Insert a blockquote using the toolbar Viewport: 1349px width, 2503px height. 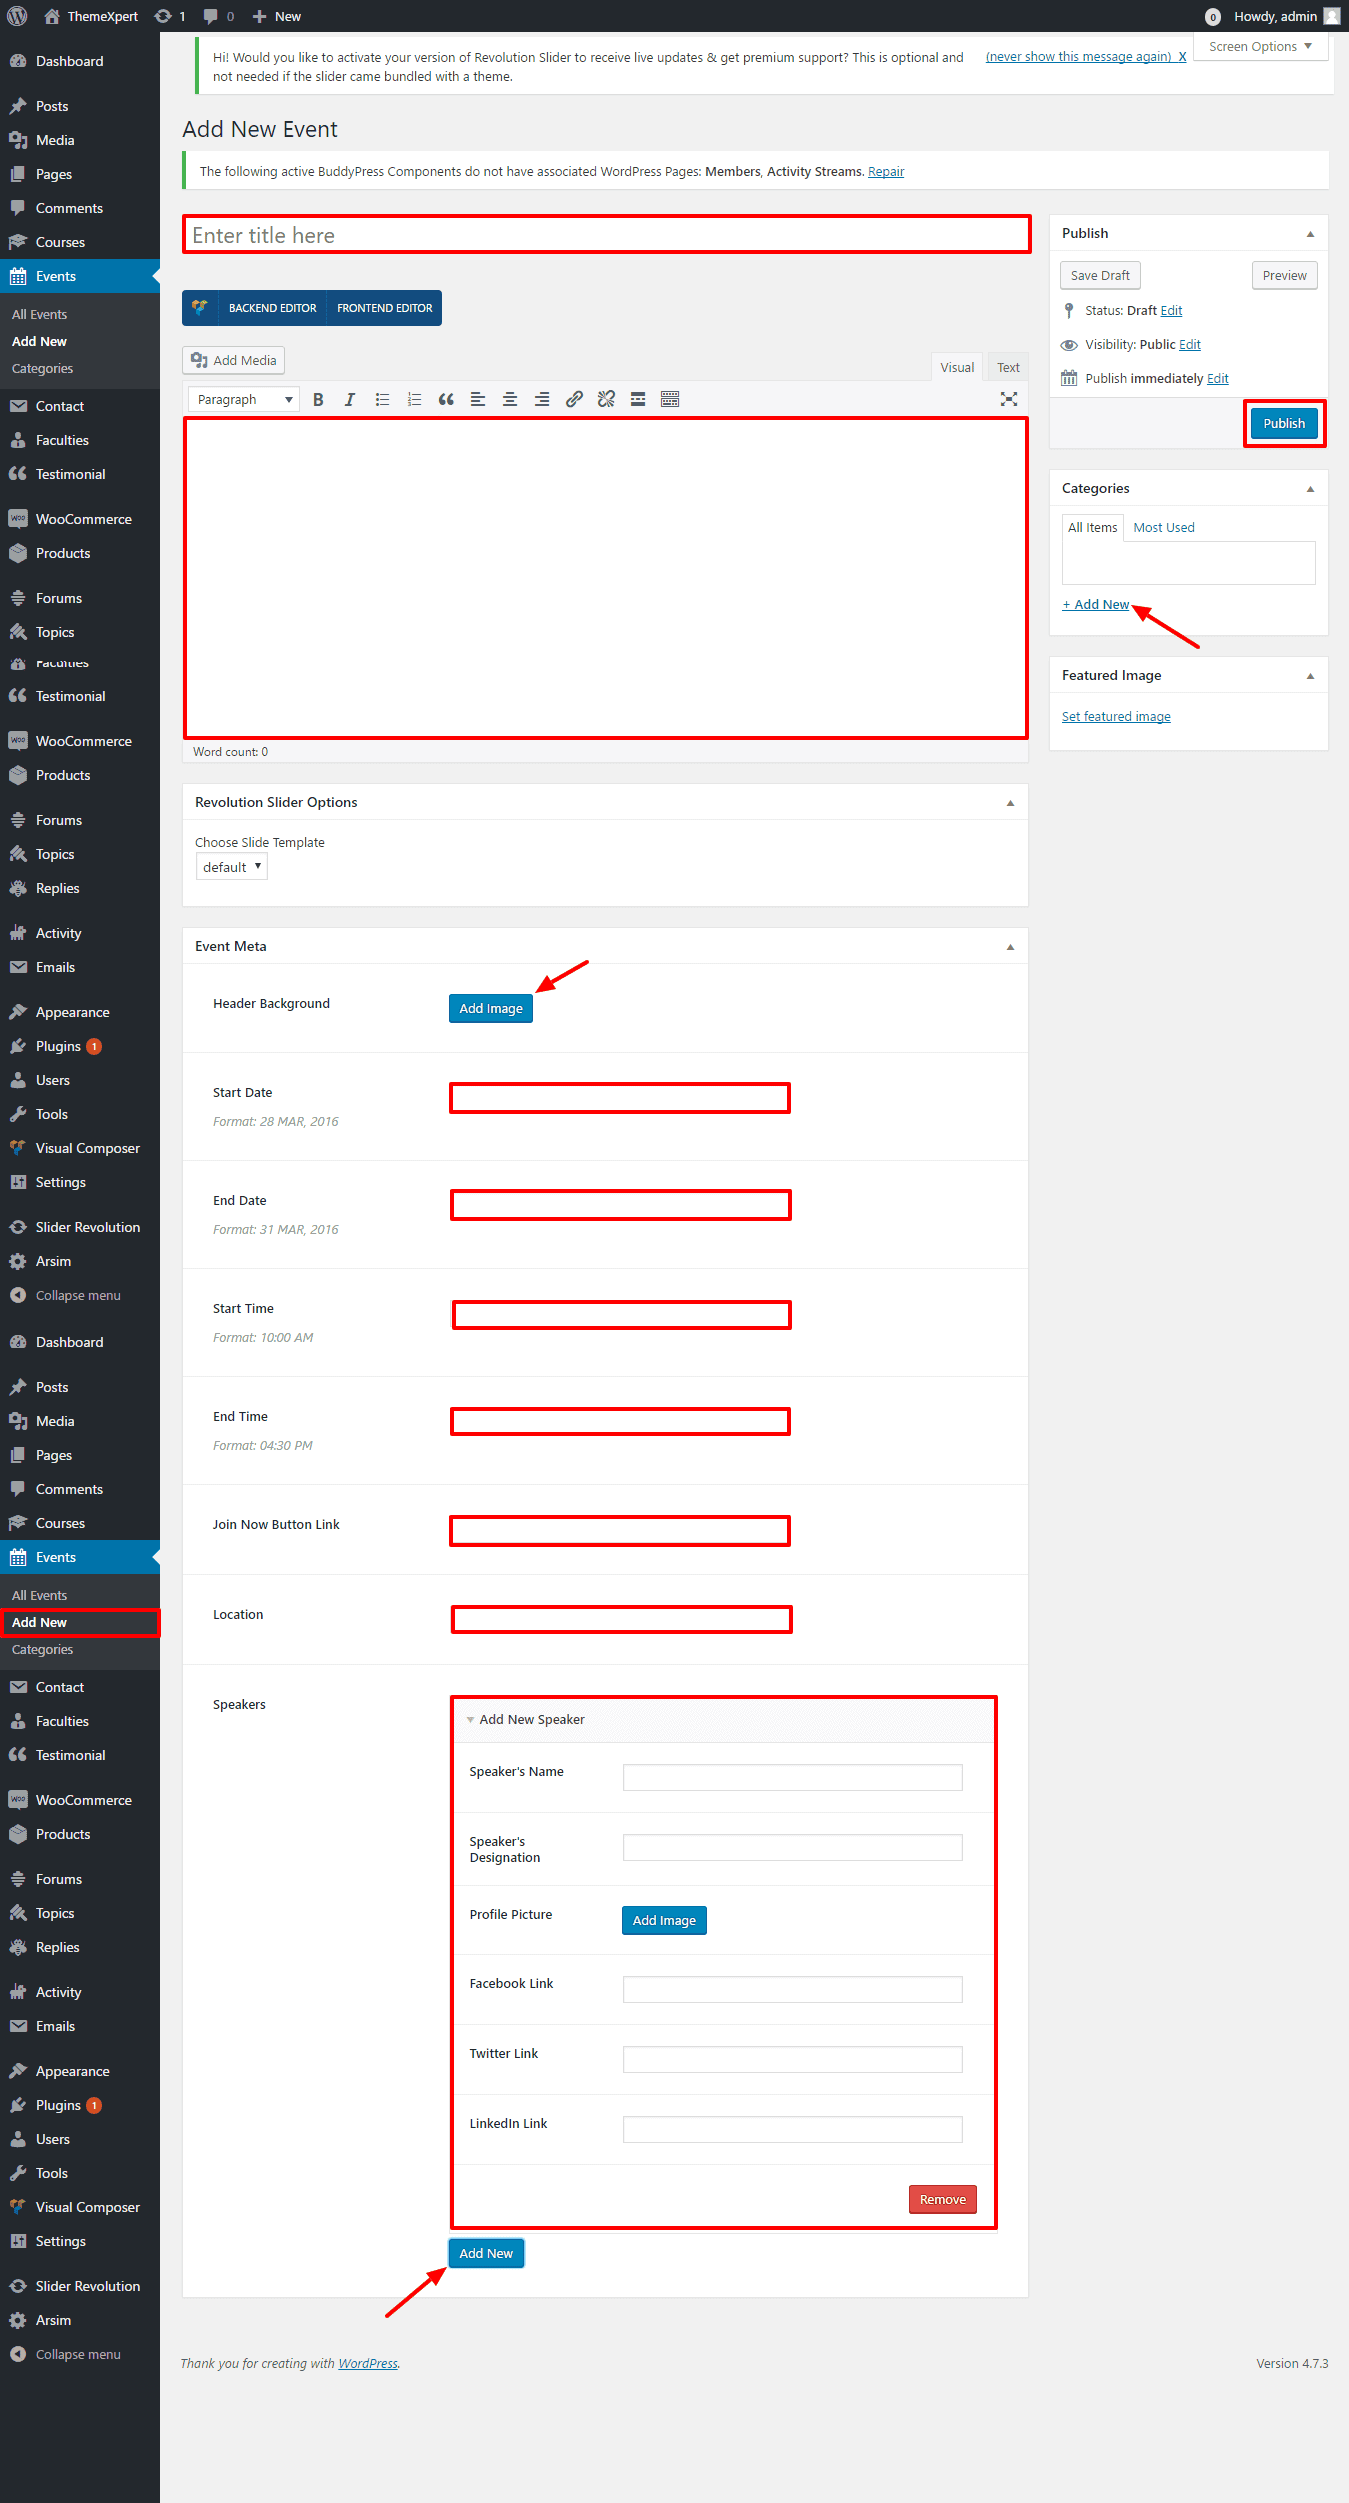(x=446, y=400)
